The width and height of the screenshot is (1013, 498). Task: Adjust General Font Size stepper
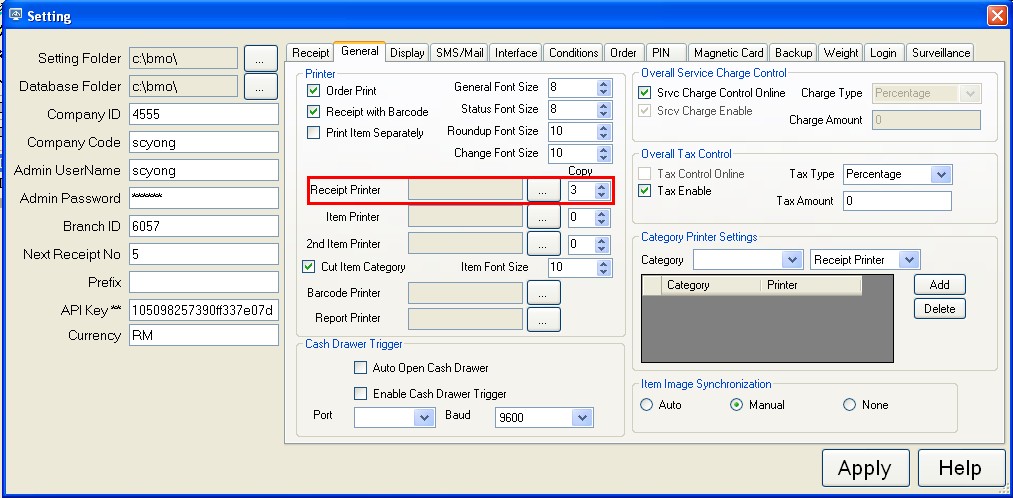603,87
